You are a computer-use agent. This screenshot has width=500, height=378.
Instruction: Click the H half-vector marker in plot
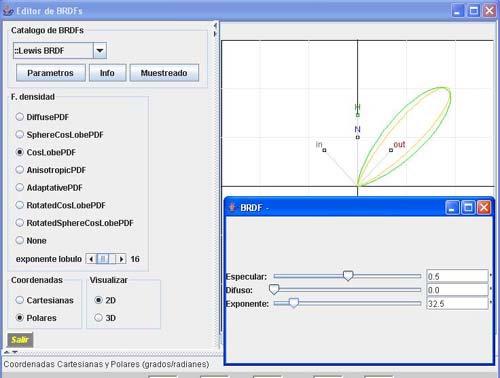[357, 115]
